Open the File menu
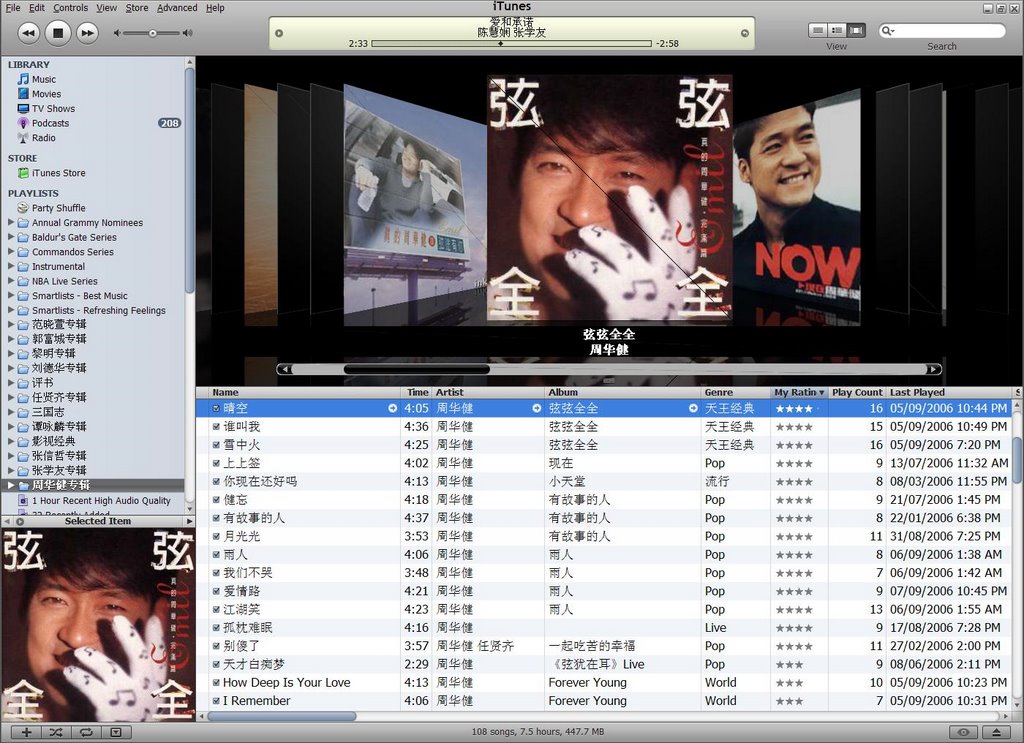Screen dimensions: 1024x743 point(13,8)
